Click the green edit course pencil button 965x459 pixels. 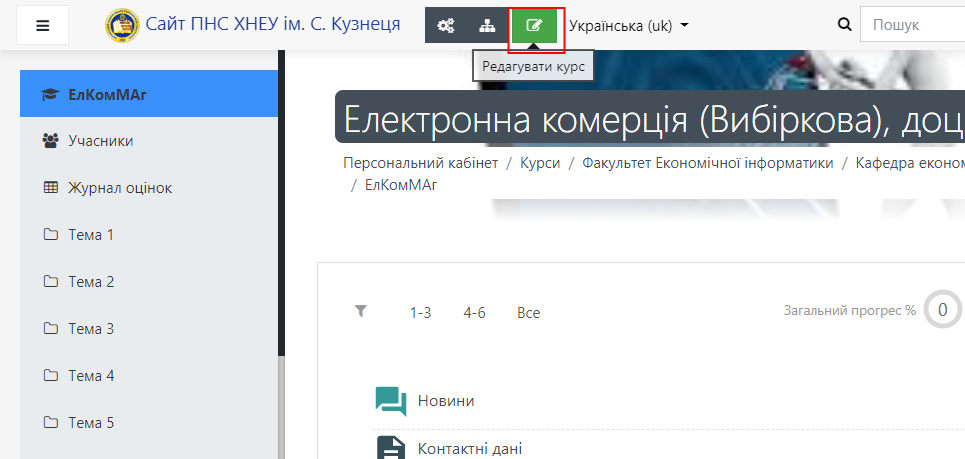(534, 25)
